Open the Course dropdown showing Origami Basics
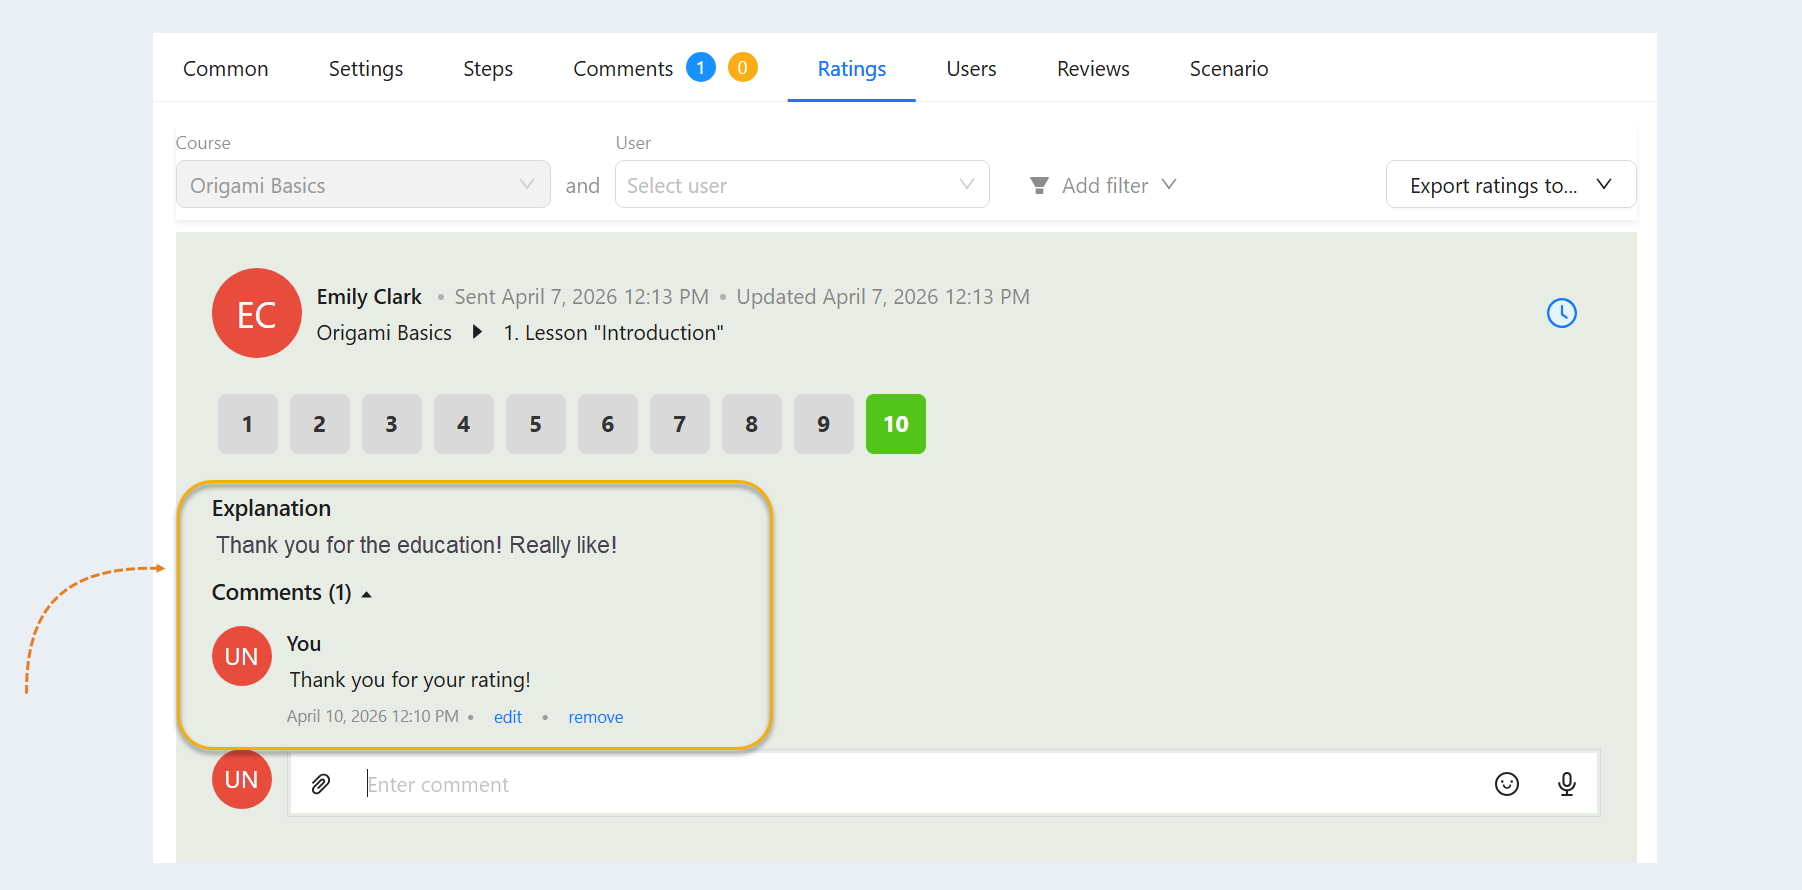 click(363, 185)
